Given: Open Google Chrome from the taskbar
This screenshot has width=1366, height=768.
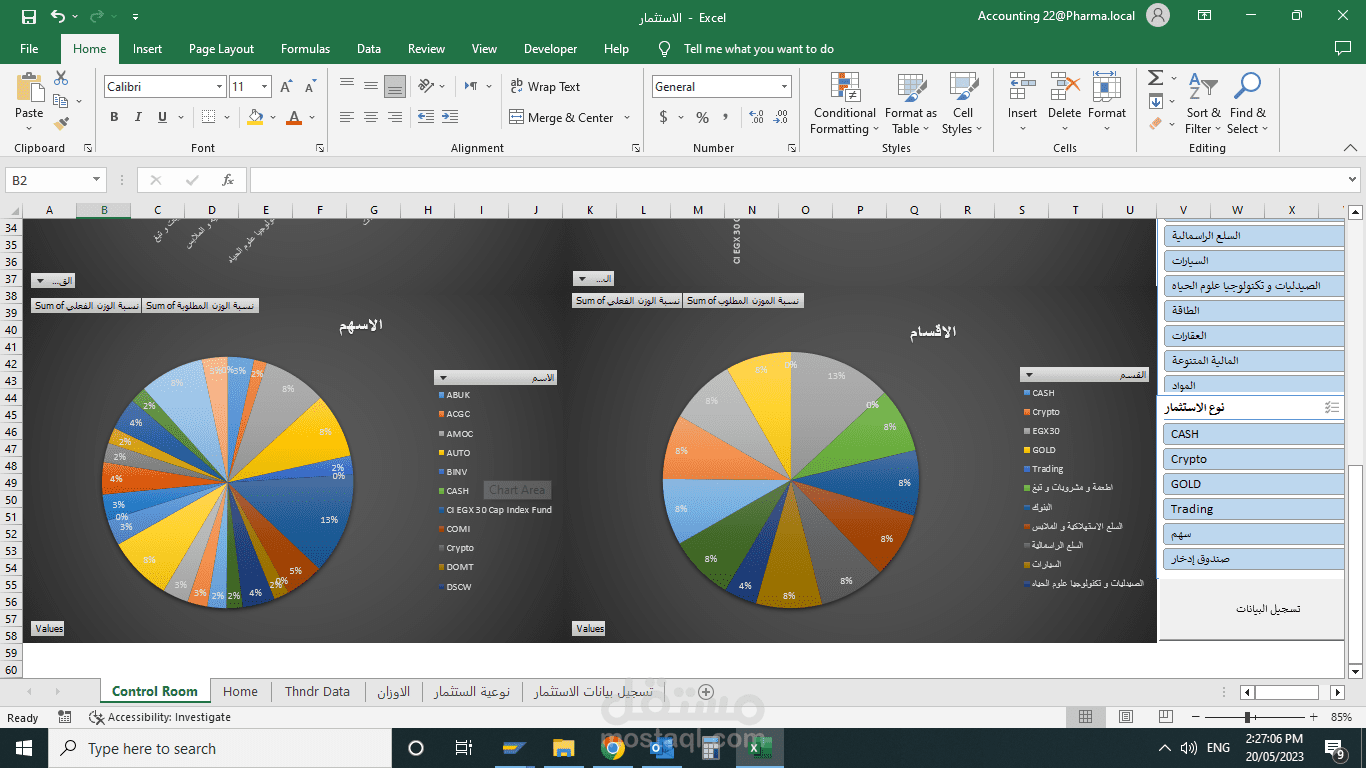Looking at the screenshot, I should 613,748.
